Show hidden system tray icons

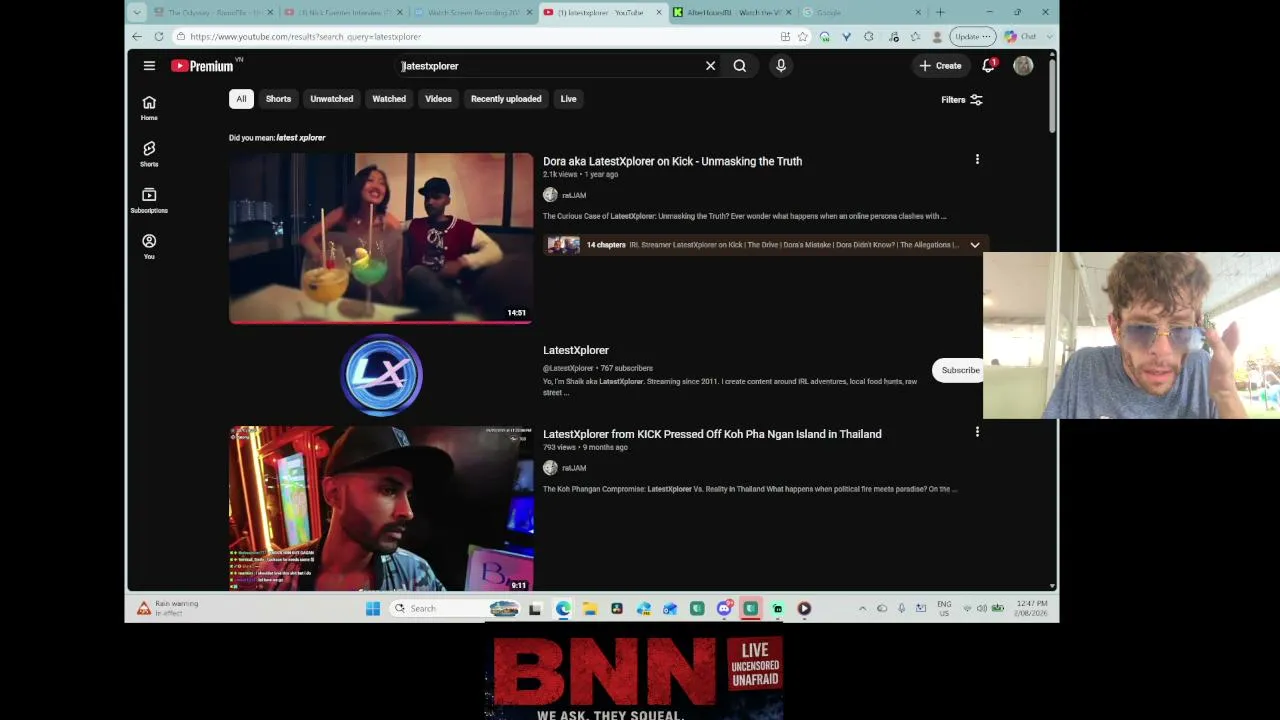click(x=862, y=608)
